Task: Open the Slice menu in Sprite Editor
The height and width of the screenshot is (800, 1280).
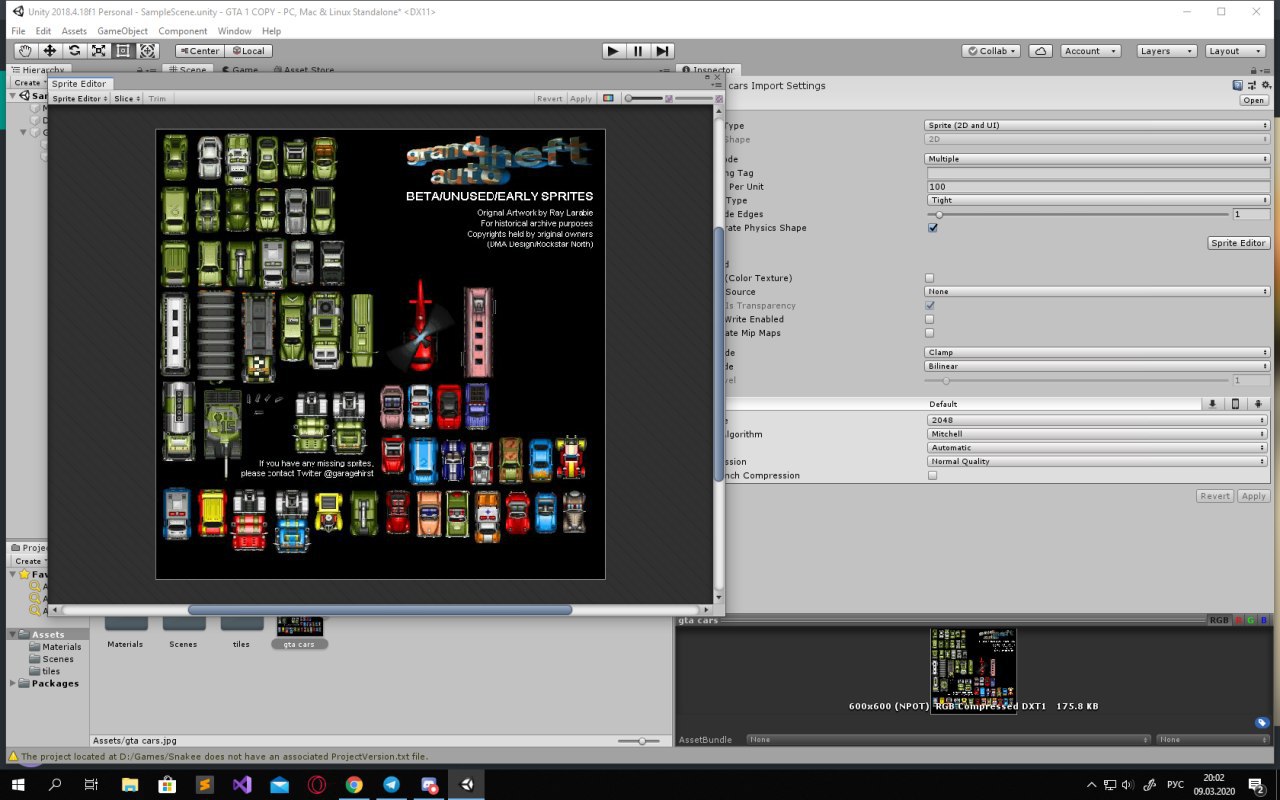Action: pos(126,99)
